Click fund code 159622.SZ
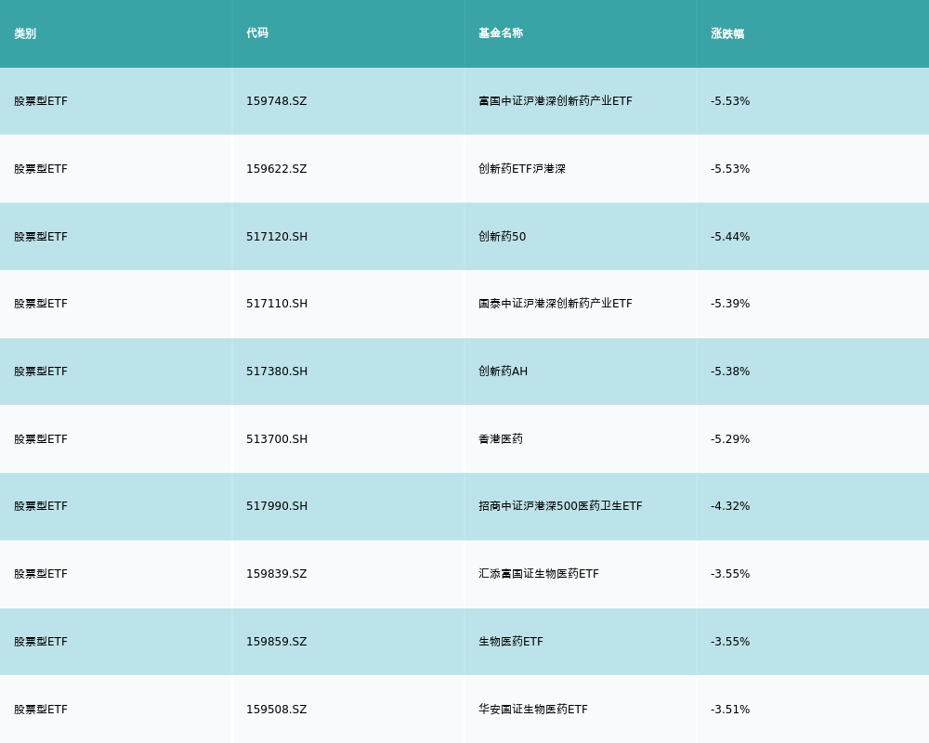 tap(276, 169)
